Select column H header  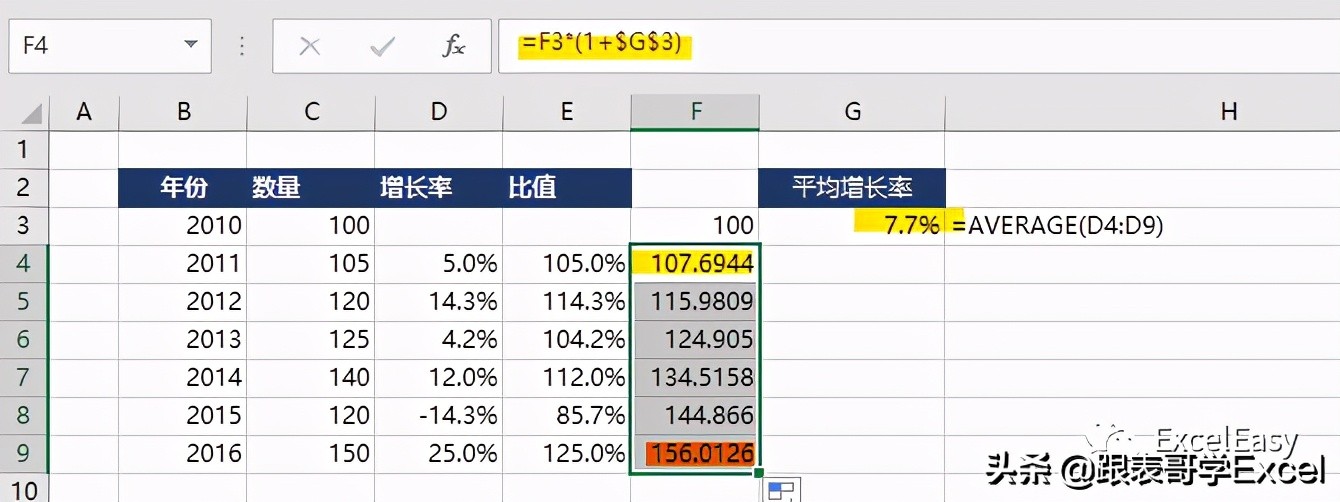[1229, 112]
